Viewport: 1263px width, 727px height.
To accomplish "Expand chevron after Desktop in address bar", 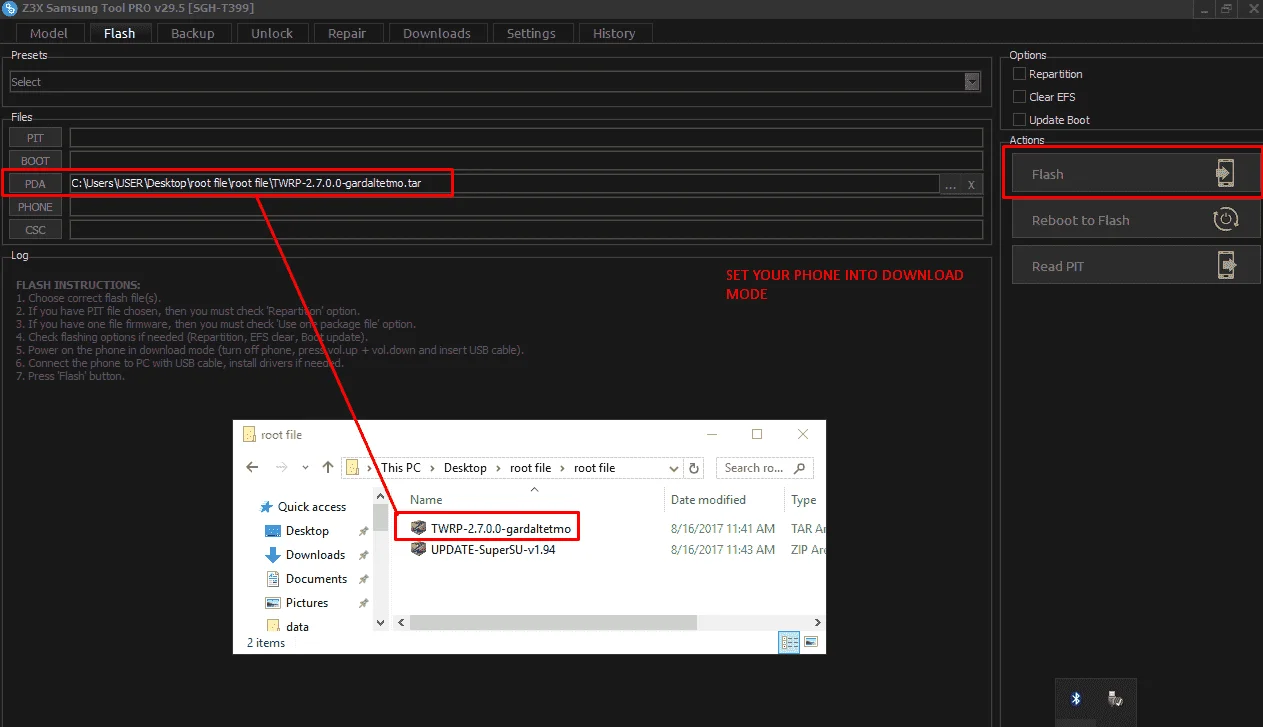I will pyautogui.click(x=499, y=468).
